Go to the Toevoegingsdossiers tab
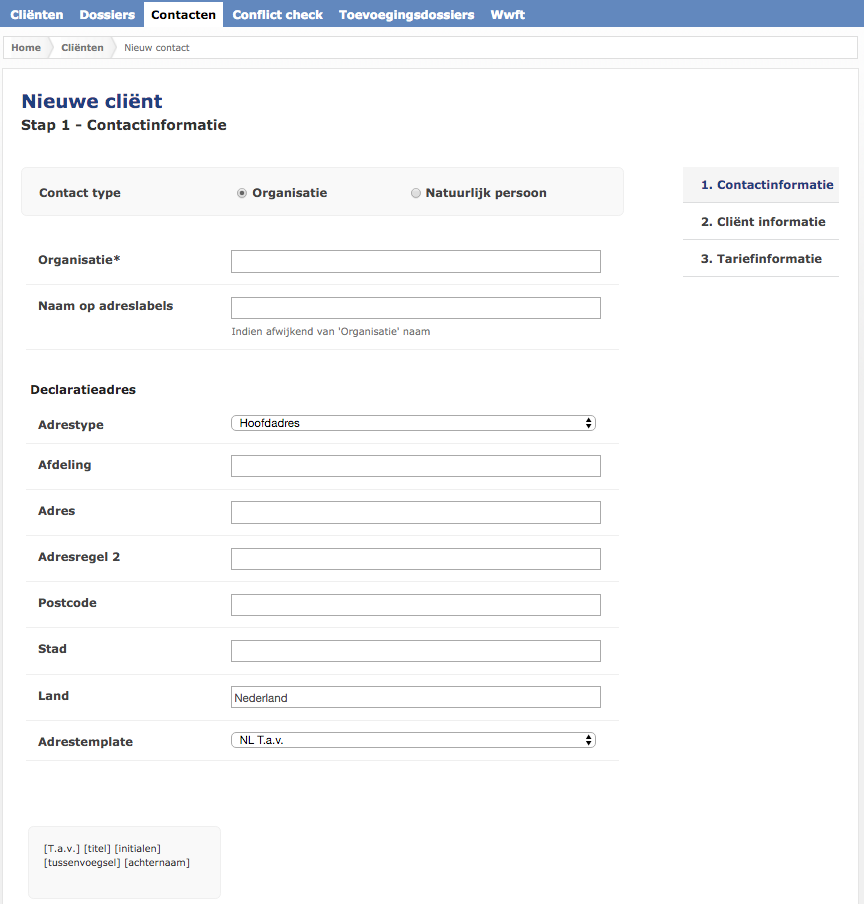Image resolution: width=864 pixels, height=904 pixels. (406, 14)
